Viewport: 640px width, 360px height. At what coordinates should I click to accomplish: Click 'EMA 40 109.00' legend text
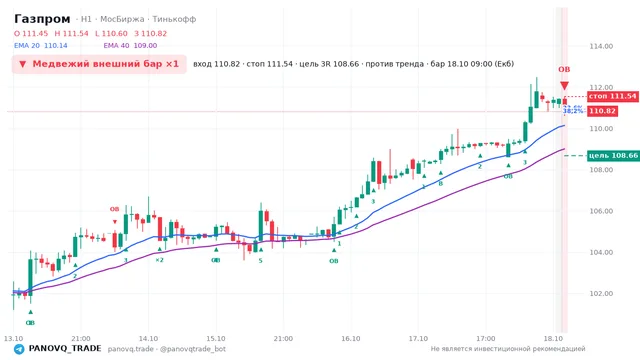[x=130, y=46]
